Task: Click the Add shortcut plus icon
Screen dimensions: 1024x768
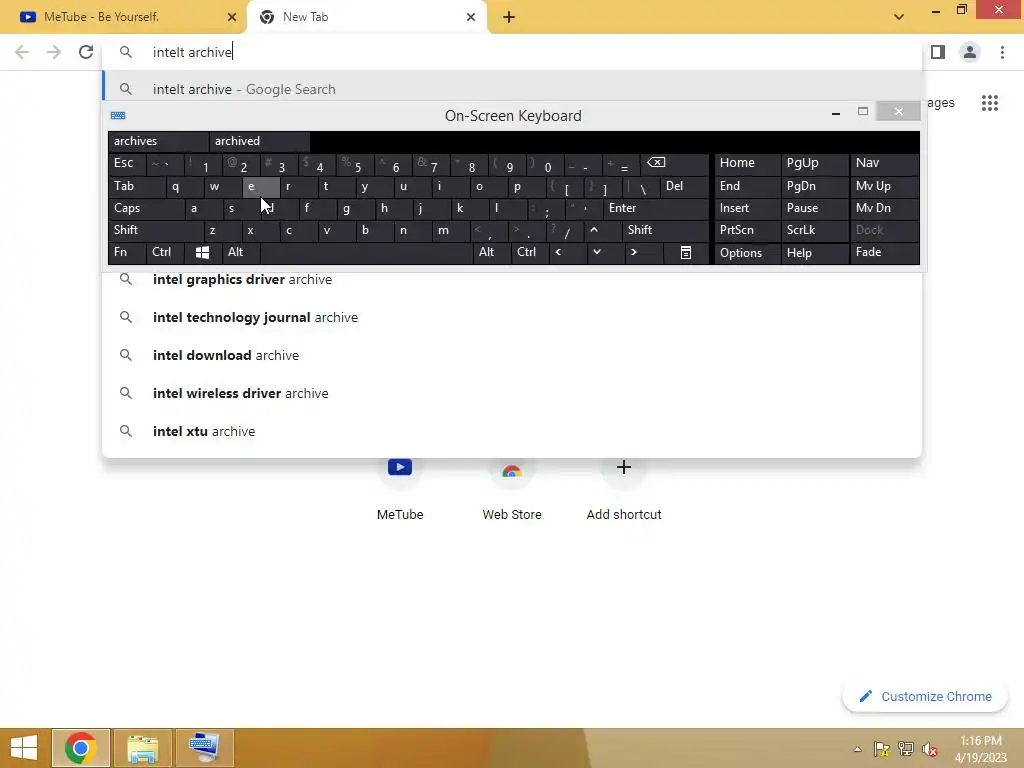Action: [624, 468]
